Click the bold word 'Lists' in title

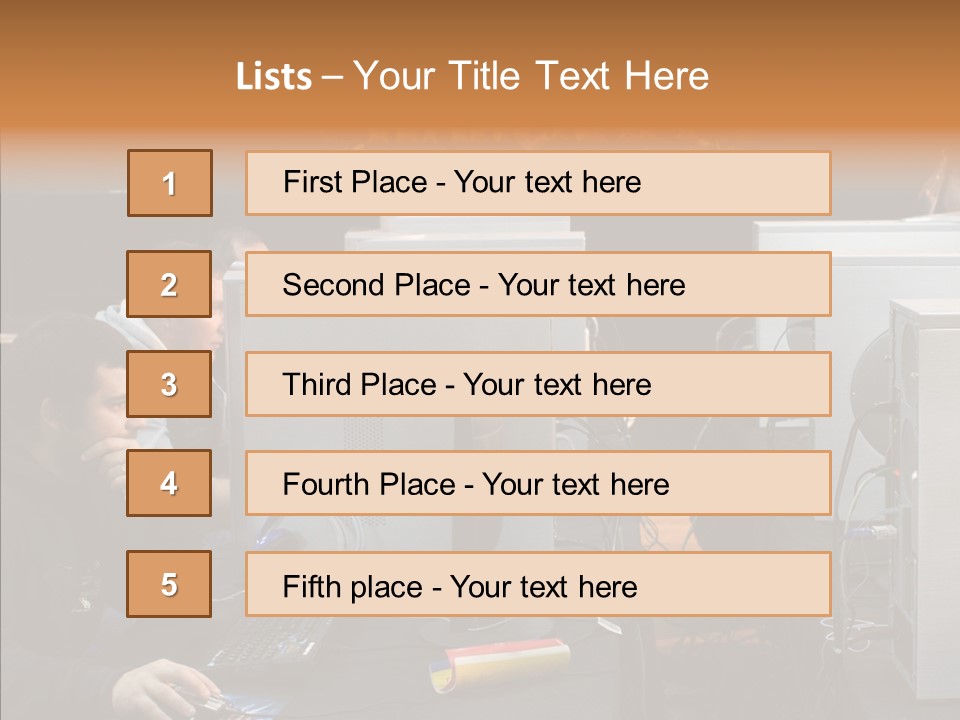point(274,77)
